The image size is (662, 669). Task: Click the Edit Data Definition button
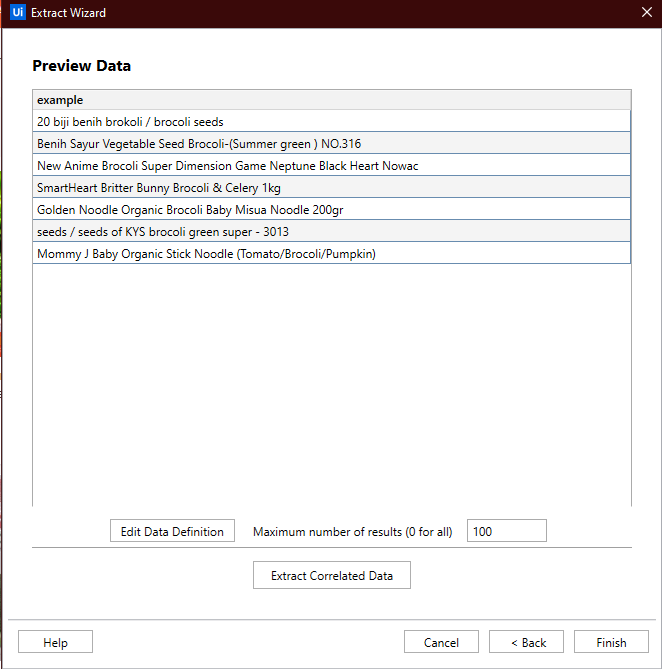(x=172, y=531)
